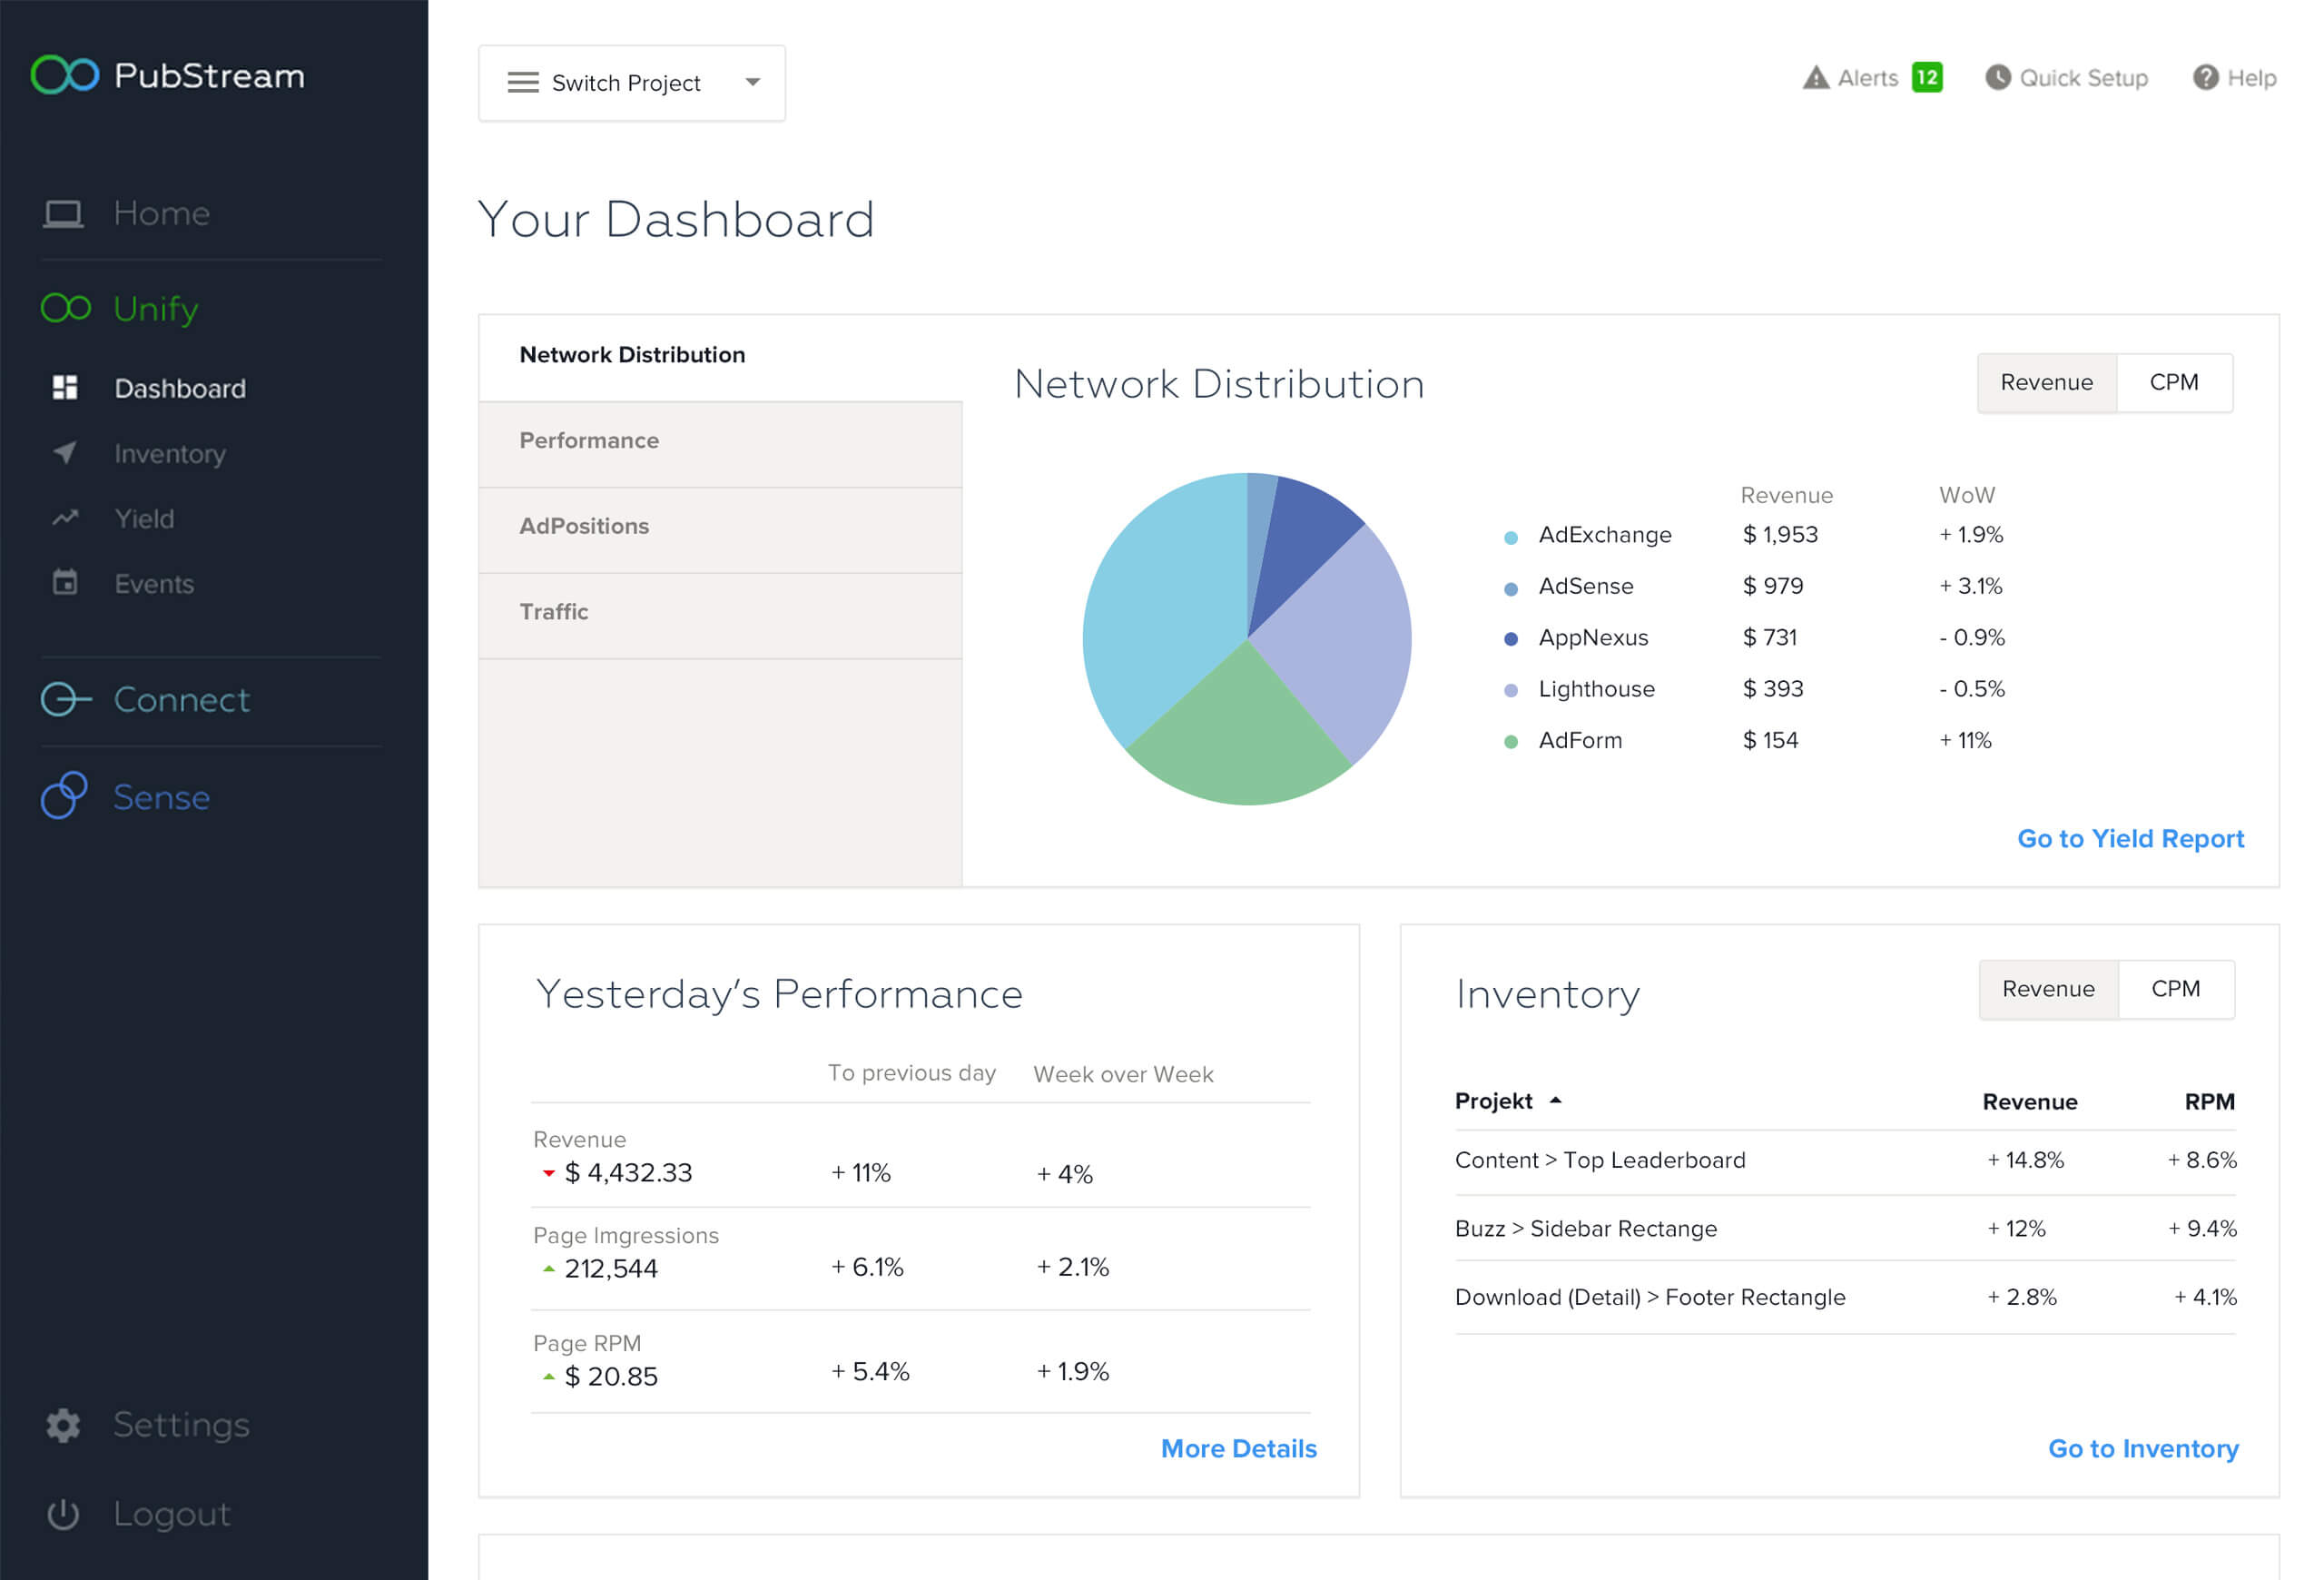
Task: Click the Revenue column header in Inventory
Action: (2029, 1101)
